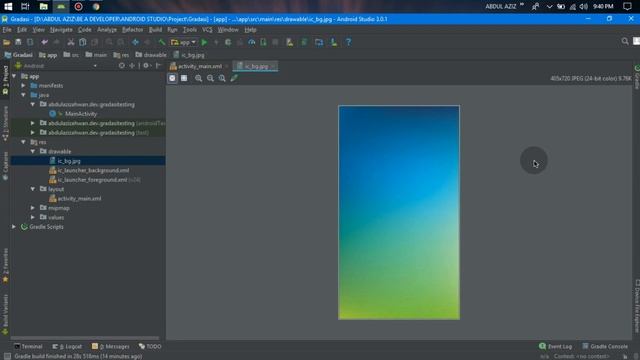Open the app run configuration dropdown
Viewport: 640px width, 360px height.
(183, 42)
